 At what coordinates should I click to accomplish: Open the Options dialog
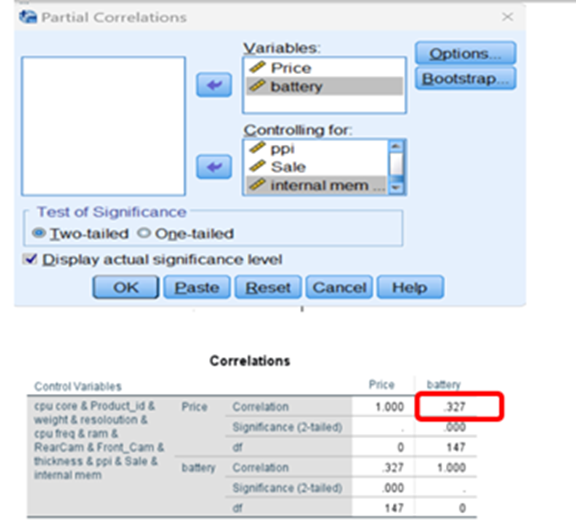pos(465,54)
